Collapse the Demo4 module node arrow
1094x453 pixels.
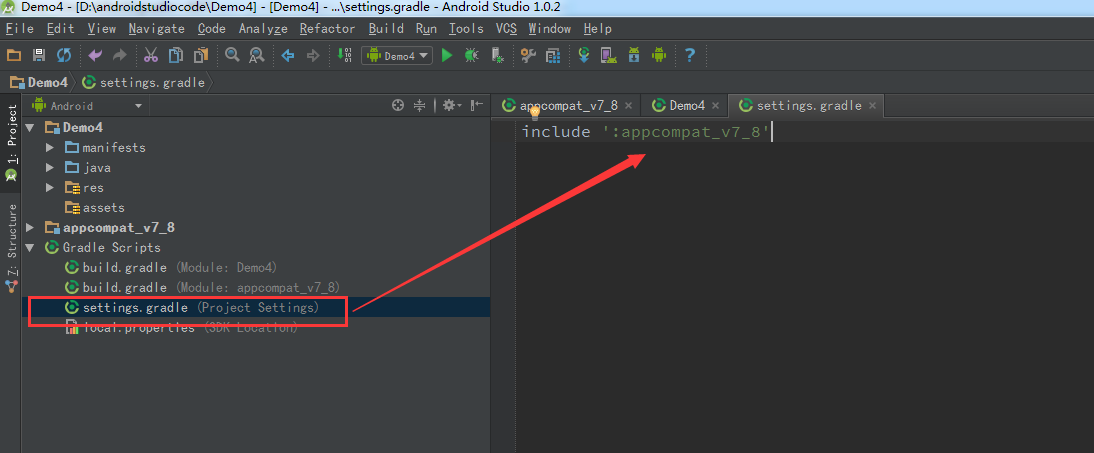click(x=29, y=128)
